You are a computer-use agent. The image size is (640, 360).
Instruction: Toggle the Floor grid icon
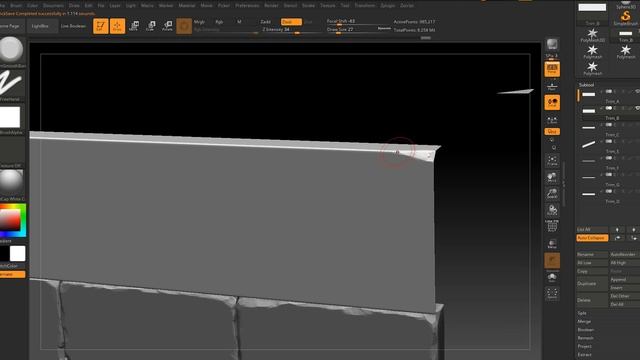click(x=552, y=86)
